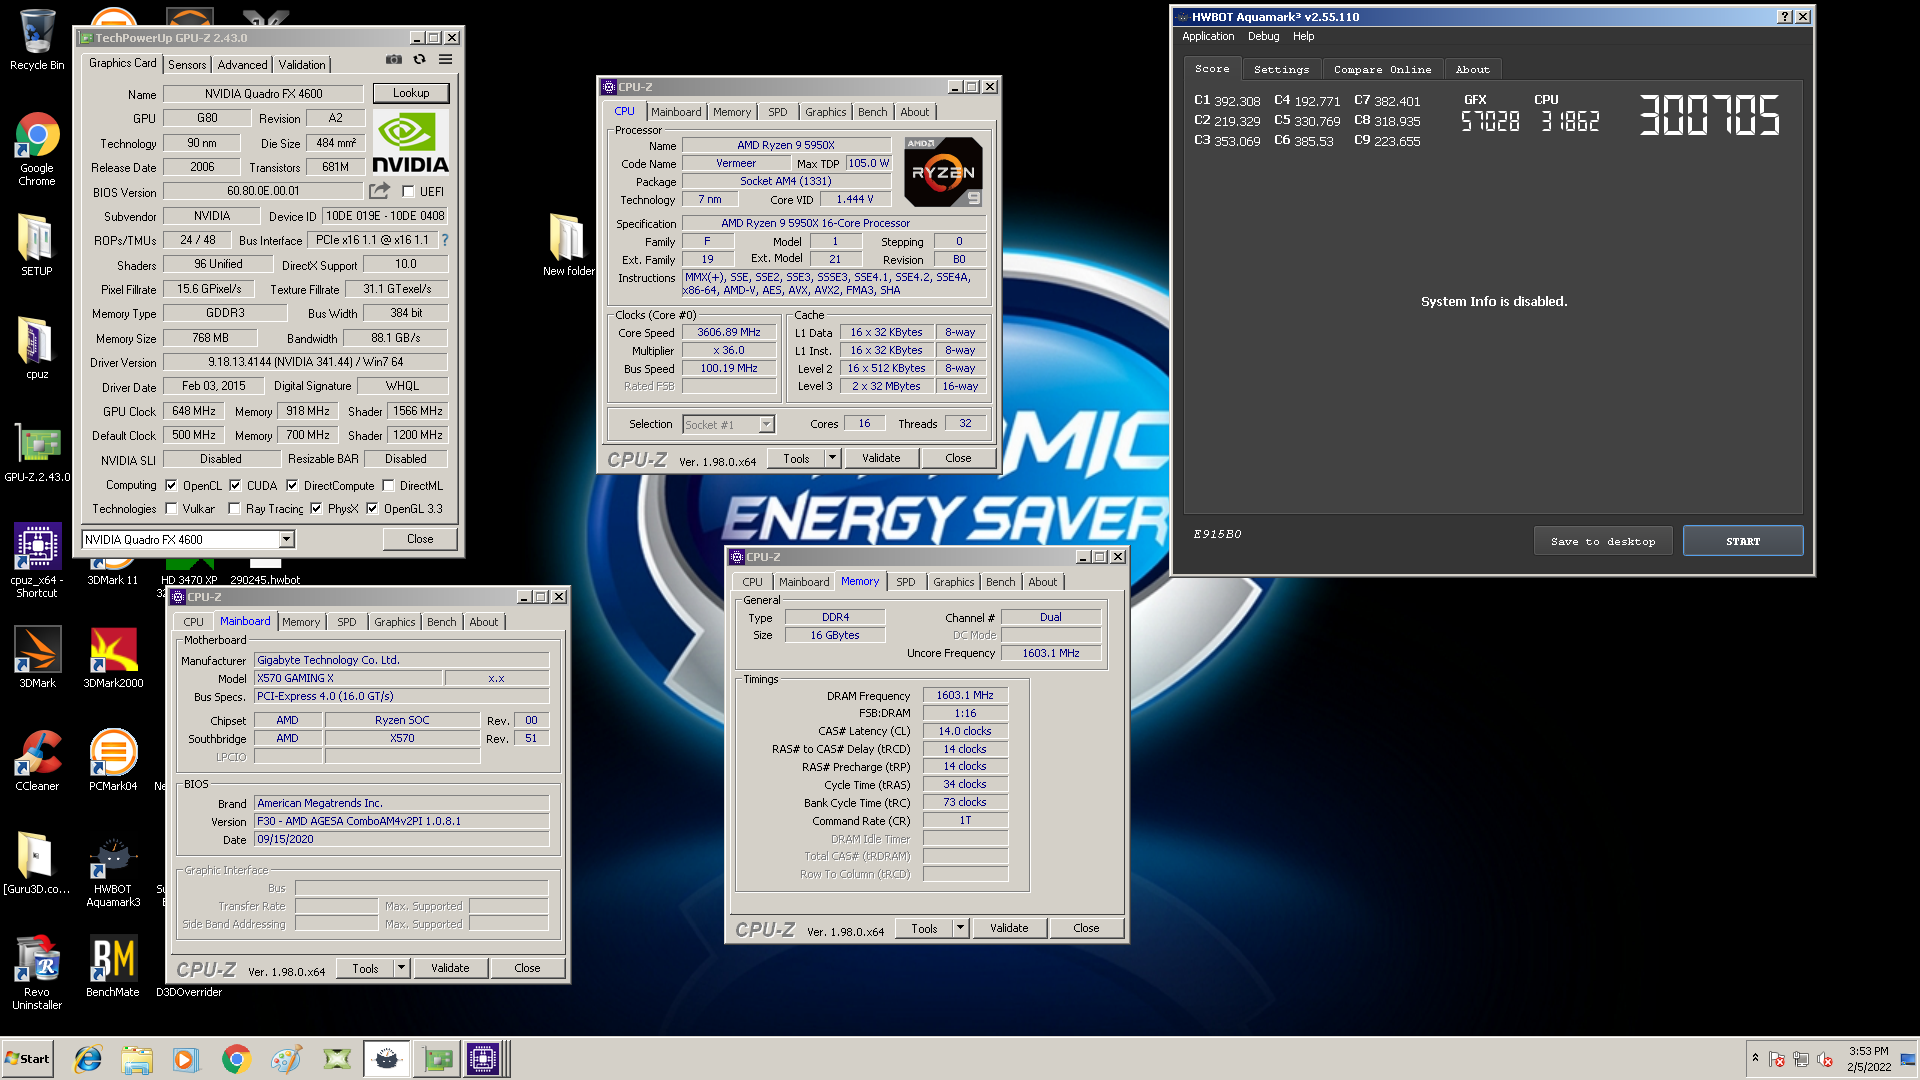Switch to the Sensors tab in GPU-Z
The image size is (1920, 1080).
[187, 64]
